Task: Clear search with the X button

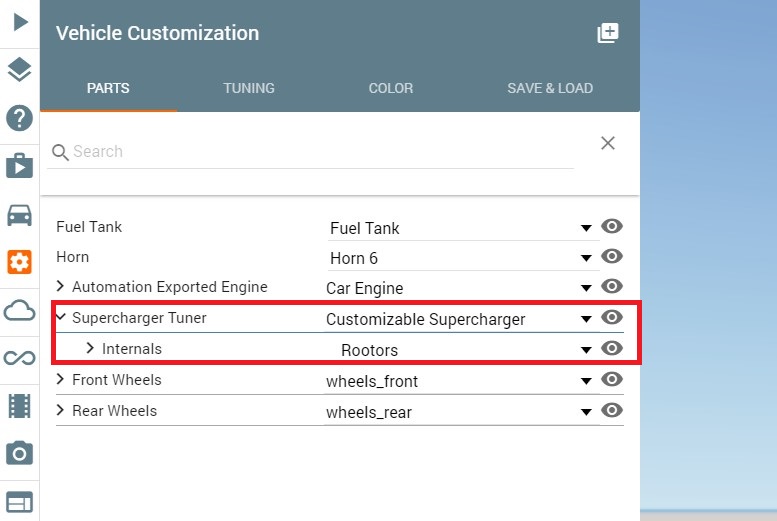Action: click(x=608, y=143)
